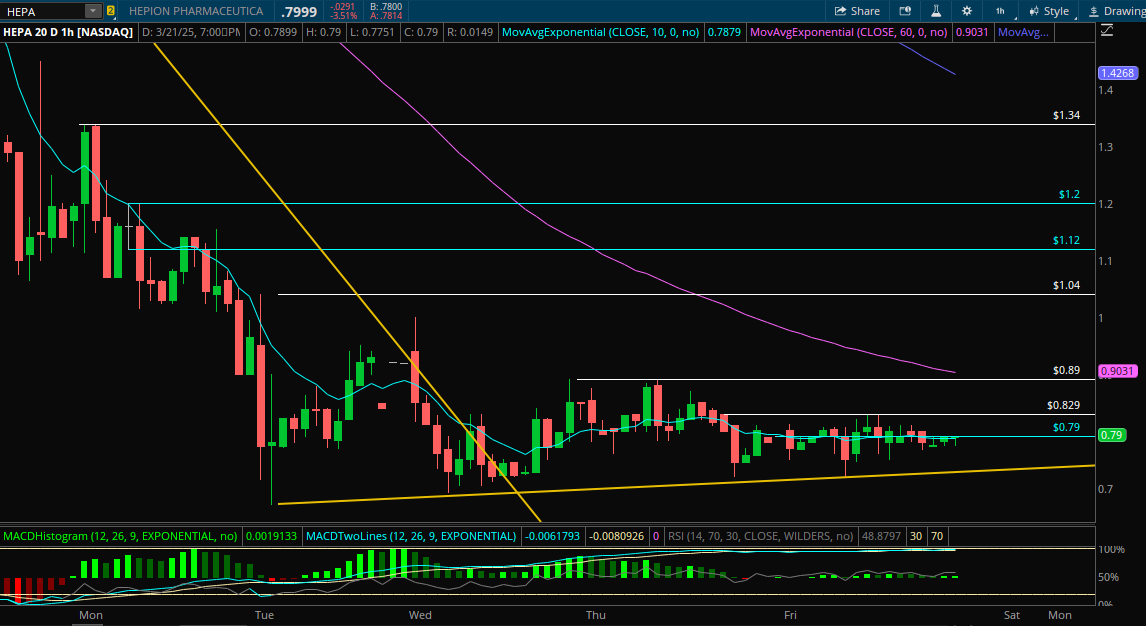
Task: Click the RSI study label
Action: [x=760, y=536]
